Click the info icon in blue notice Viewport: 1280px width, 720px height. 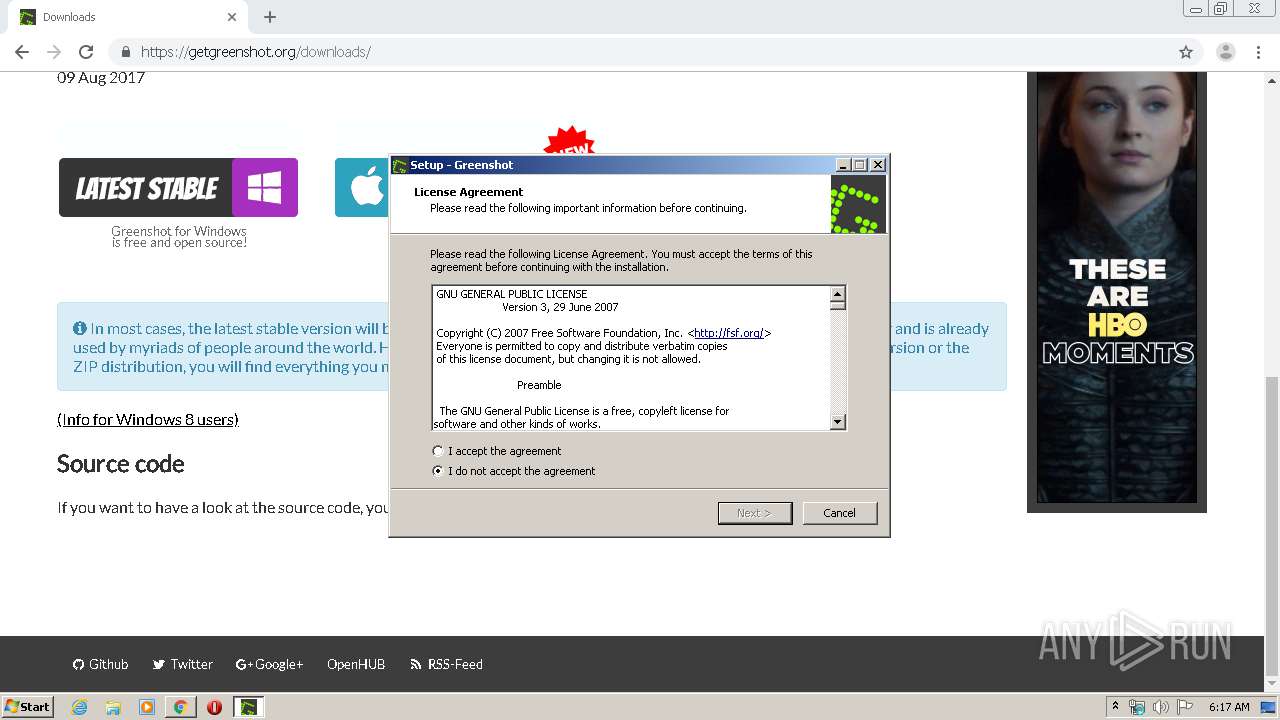click(x=80, y=328)
